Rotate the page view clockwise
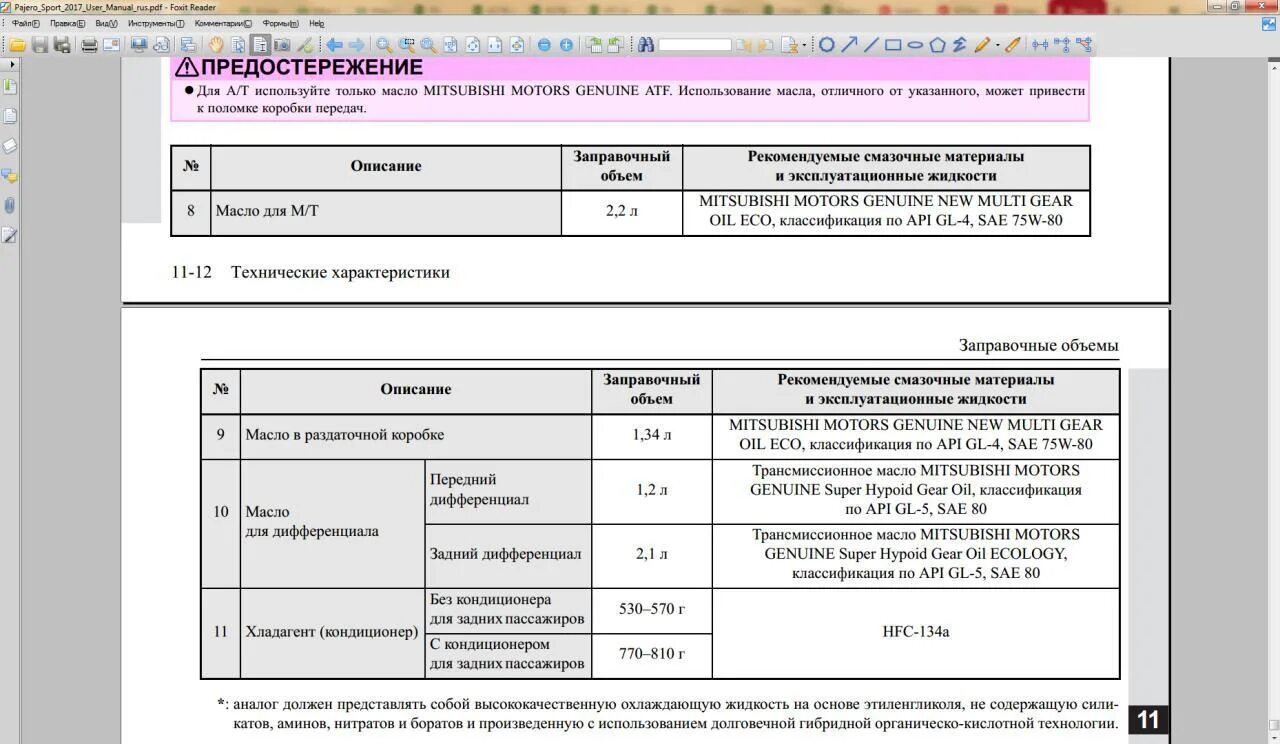1280x744 pixels. point(615,45)
